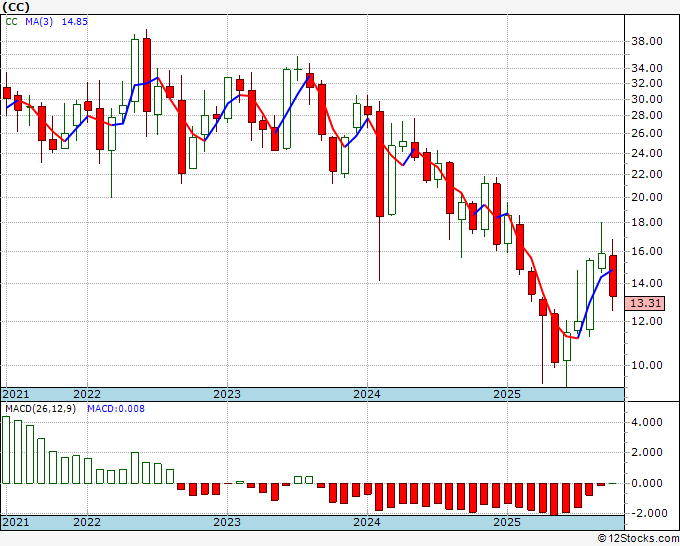Click the MA(3) legend label
This screenshot has width=680, height=546.
[x=39, y=22]
